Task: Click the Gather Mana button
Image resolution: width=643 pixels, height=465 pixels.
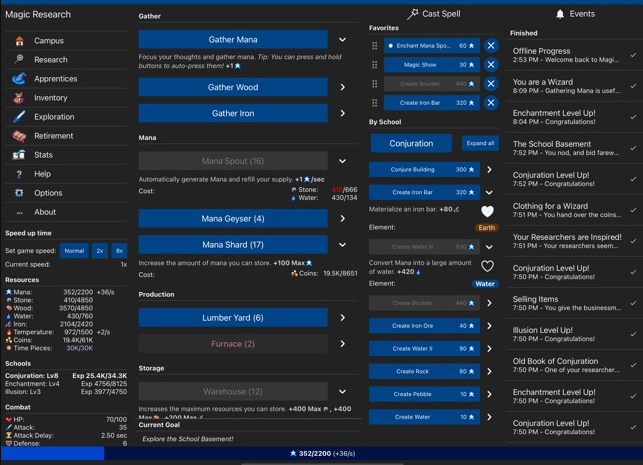Action: (x=233, y=40)
